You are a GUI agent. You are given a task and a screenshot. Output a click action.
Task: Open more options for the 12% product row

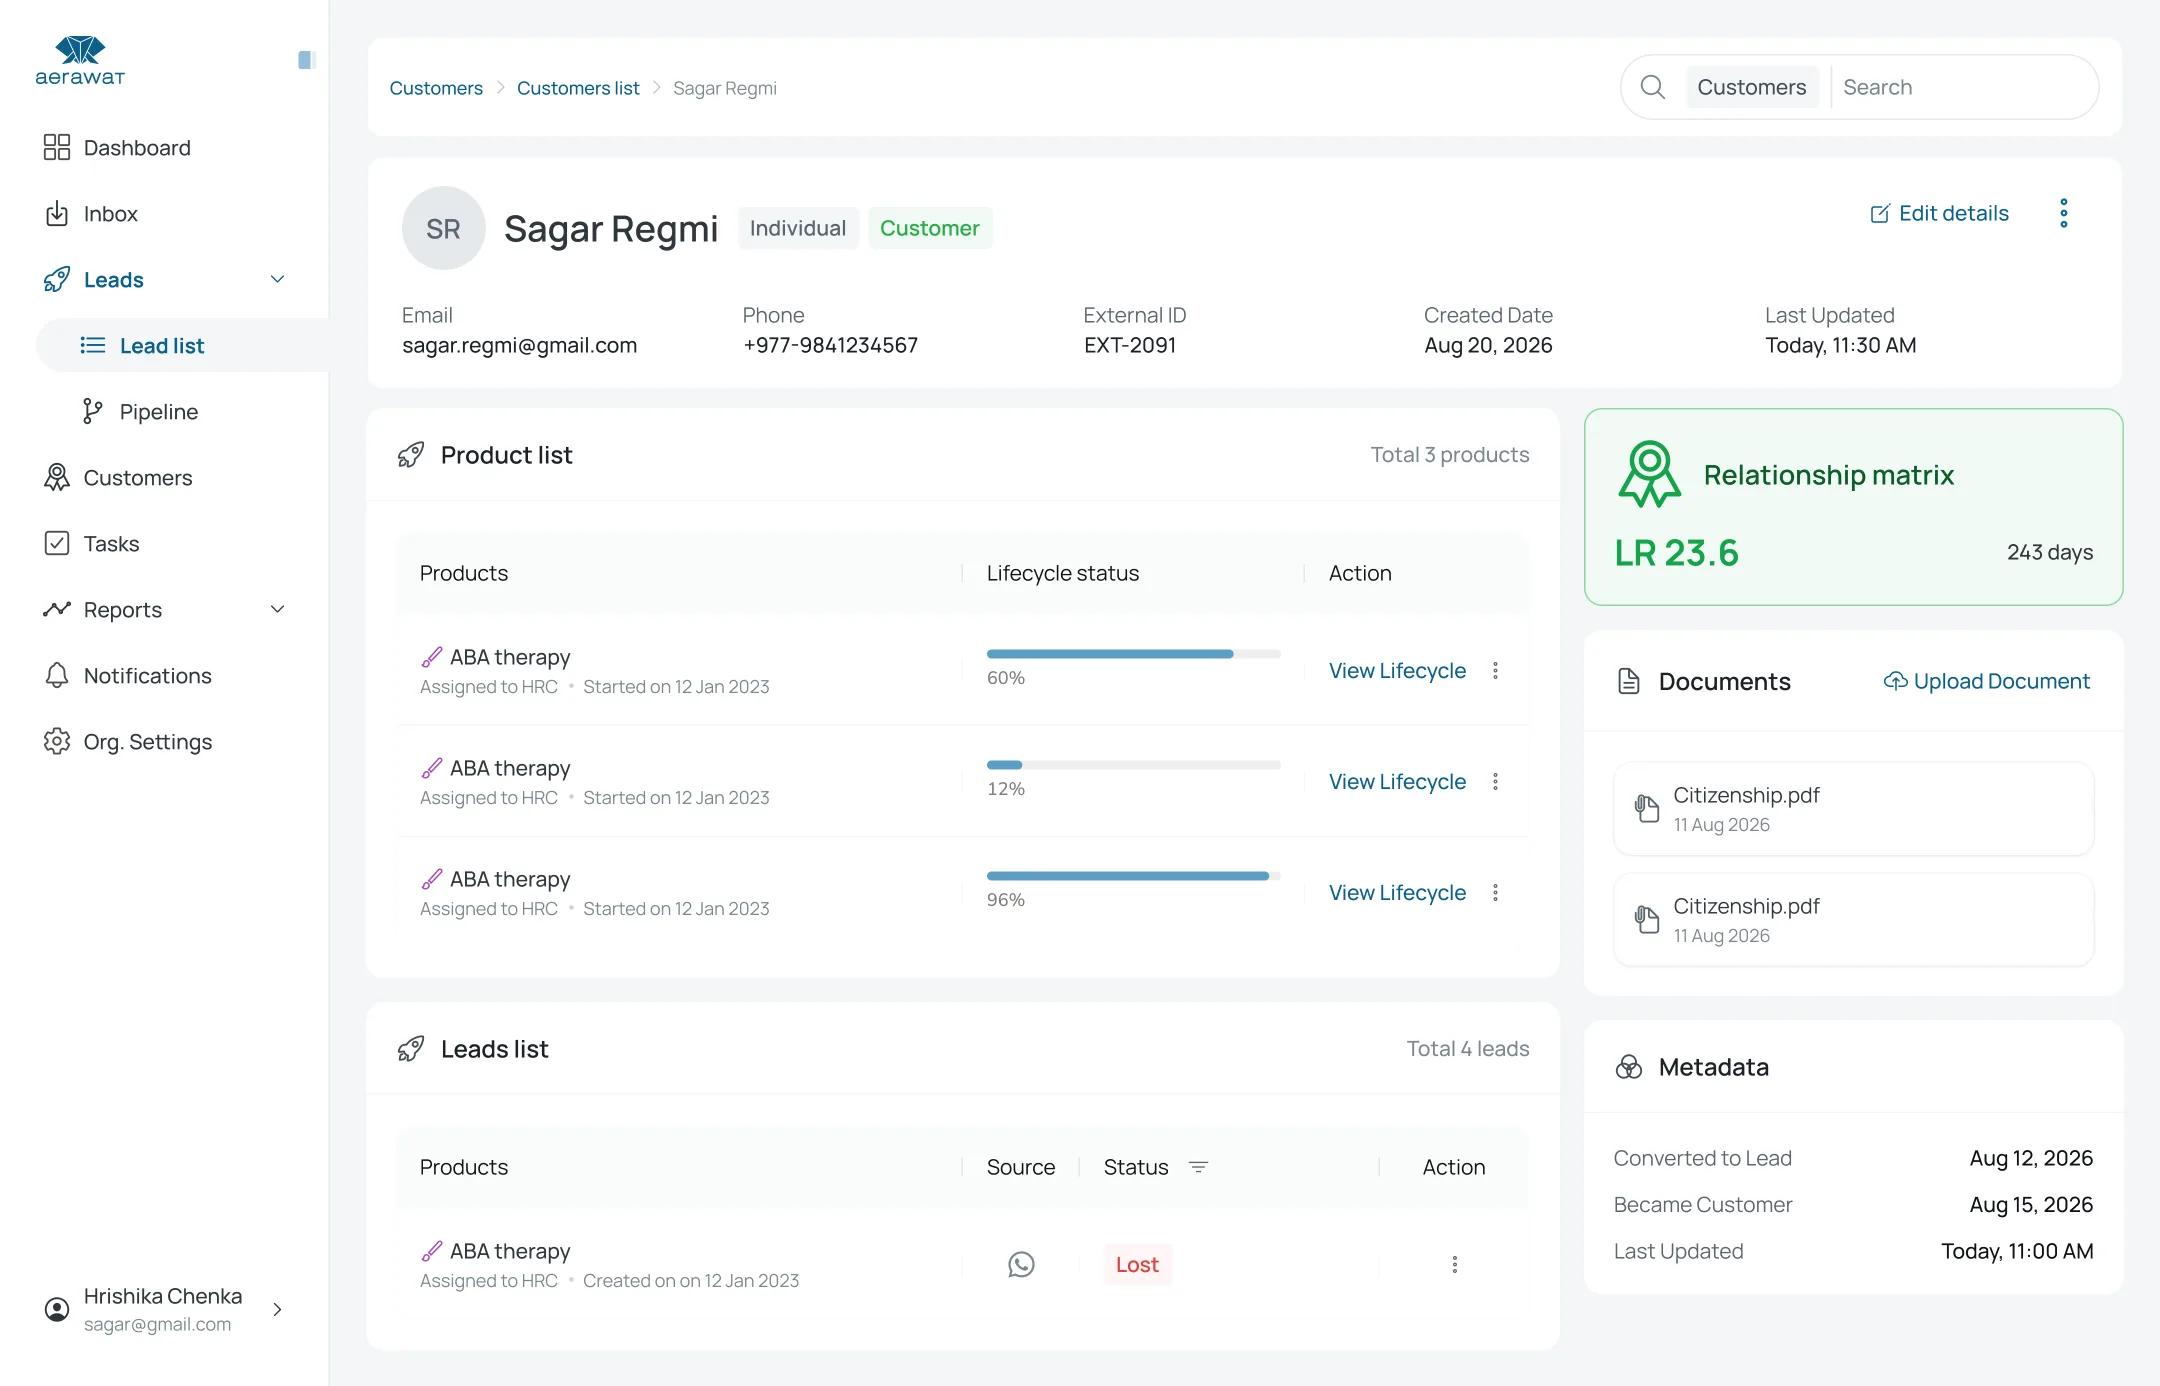[x=1496, y=782]
